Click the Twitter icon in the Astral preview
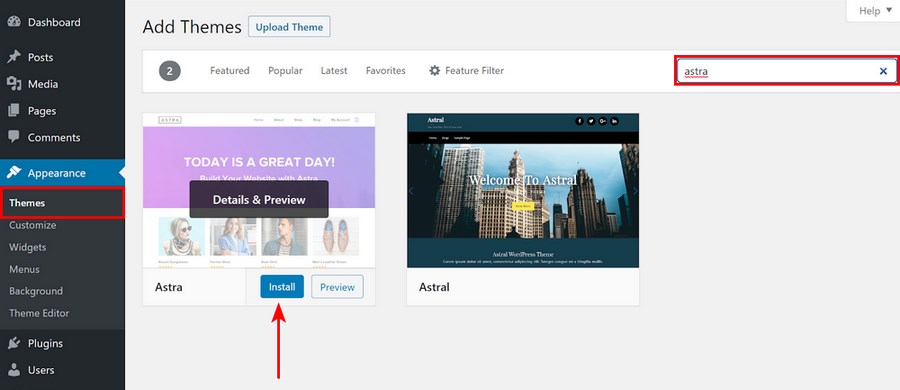This screenshot has width=900, height=390. point(591,121)
